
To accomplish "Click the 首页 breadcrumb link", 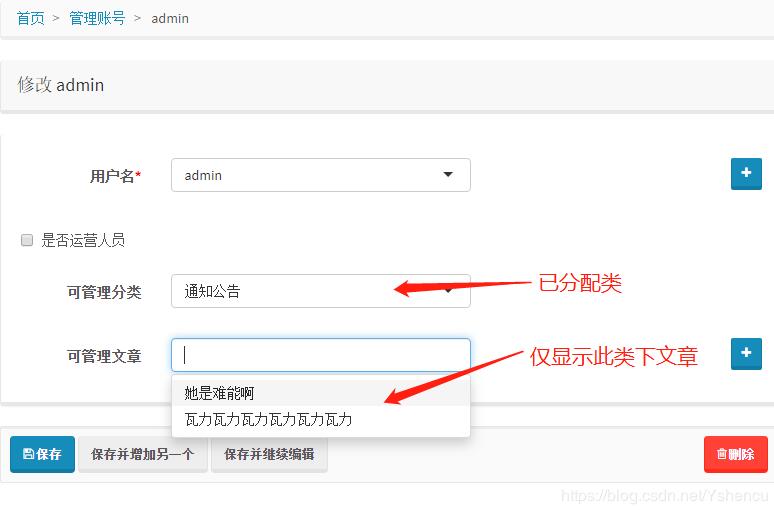I will click(31, 18).
